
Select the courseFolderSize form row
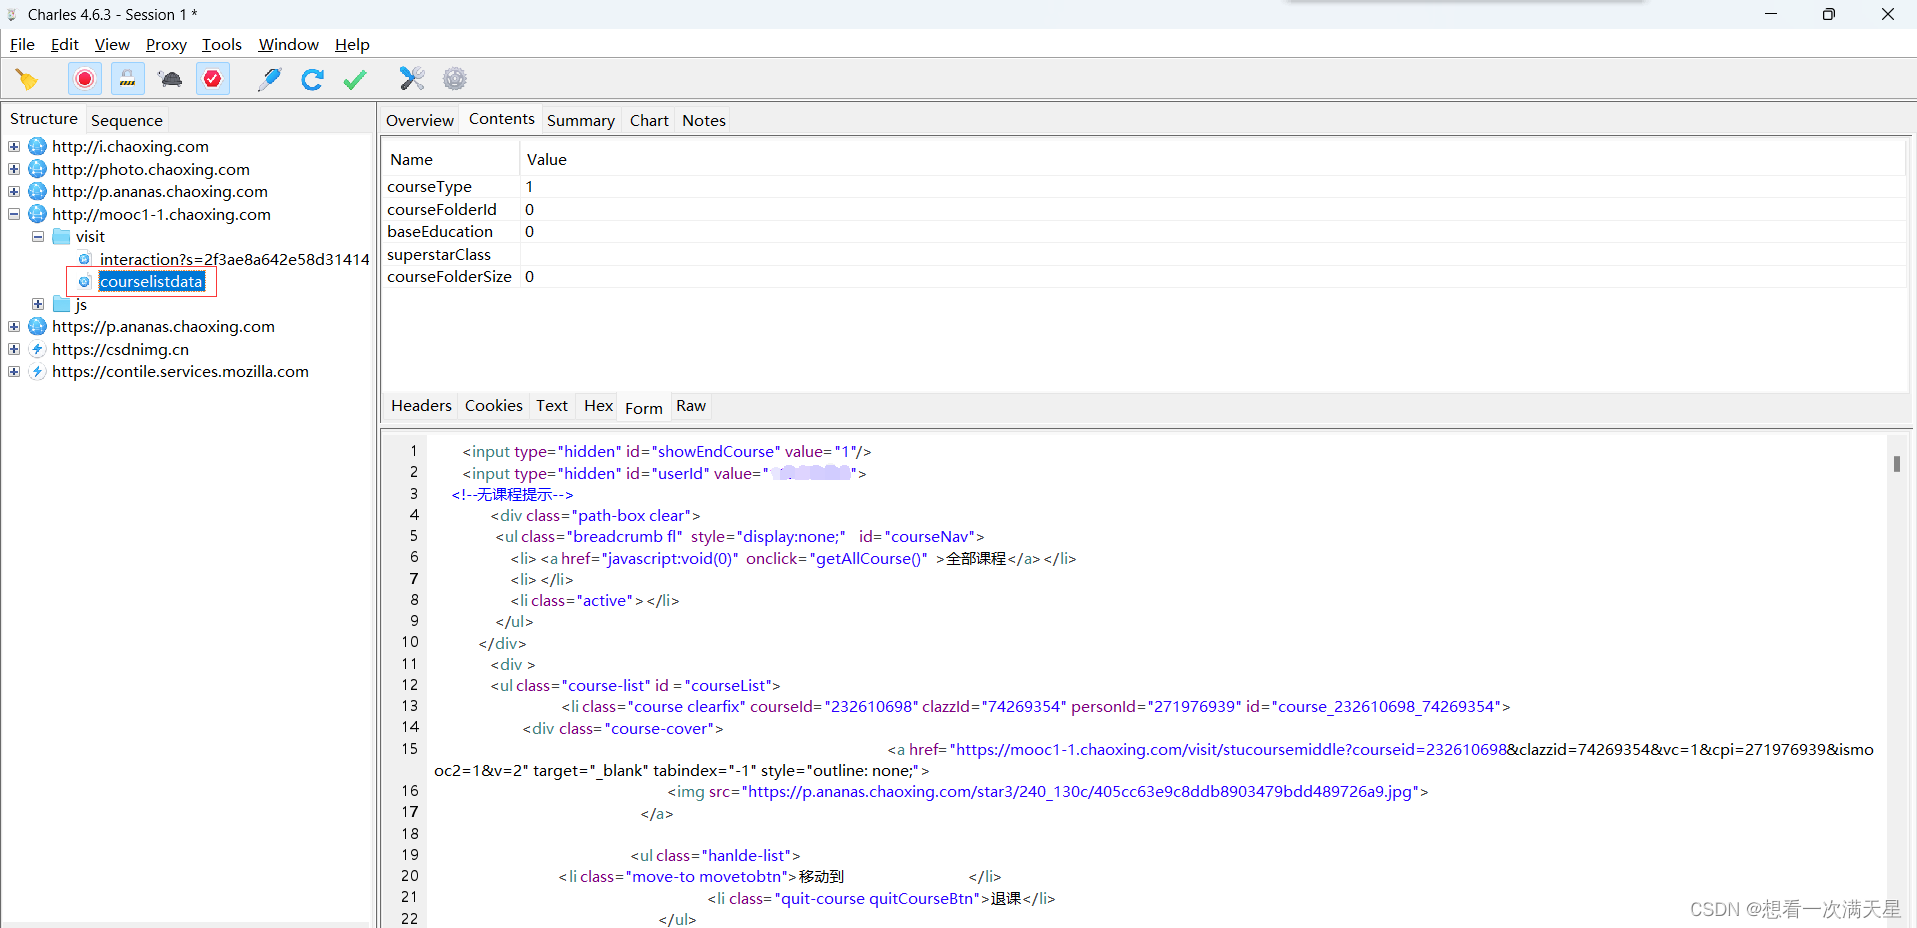click(x=1144, y=276)
